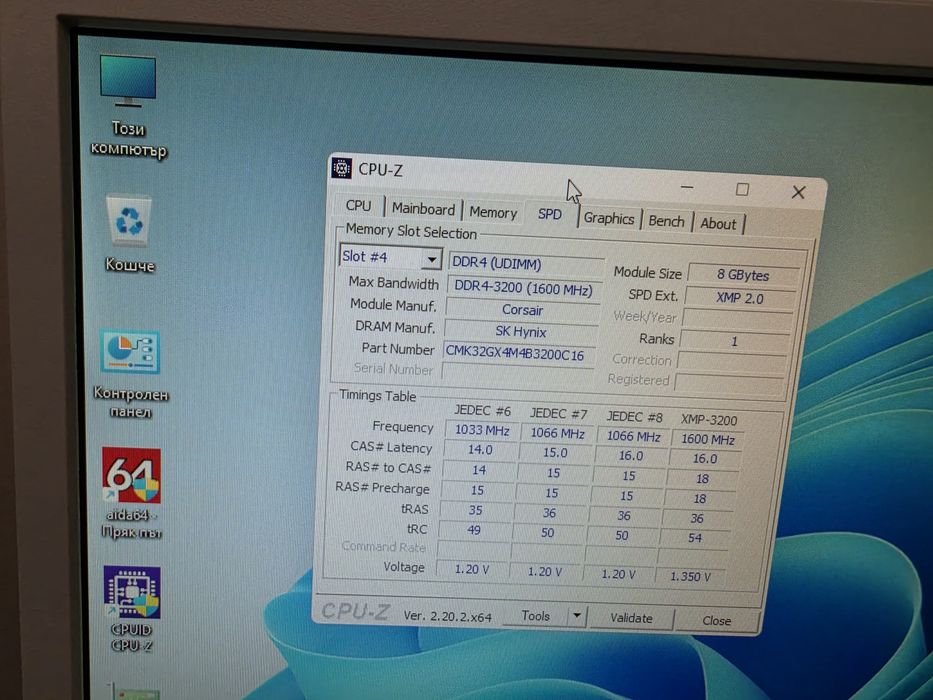Click the JEDEC #8 column header

(634, 417)
